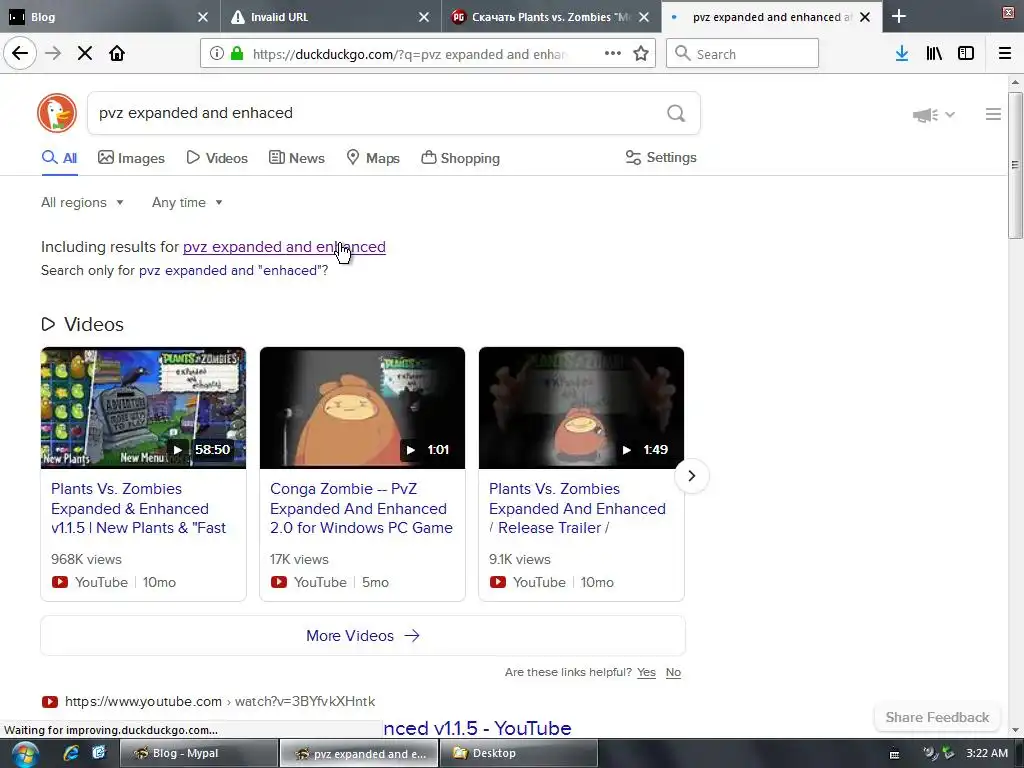Open Blog - Mypal taskbar button
Screen dimensions: 1024x768
tap(199, 754)
